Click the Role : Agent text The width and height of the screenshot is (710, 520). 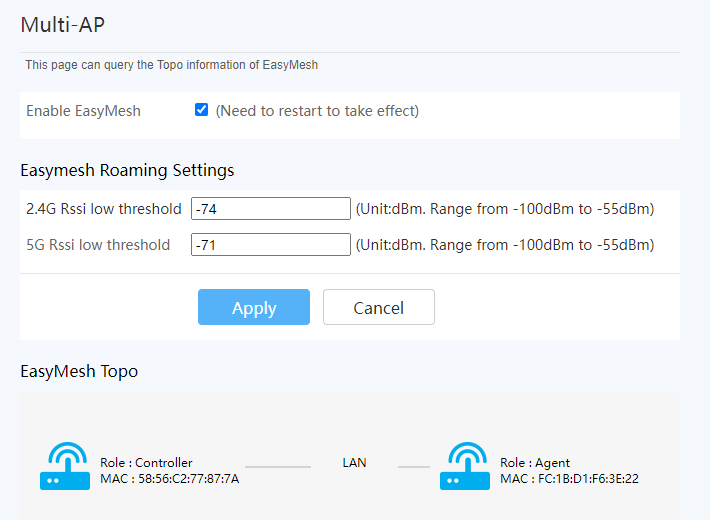(535, 462)
